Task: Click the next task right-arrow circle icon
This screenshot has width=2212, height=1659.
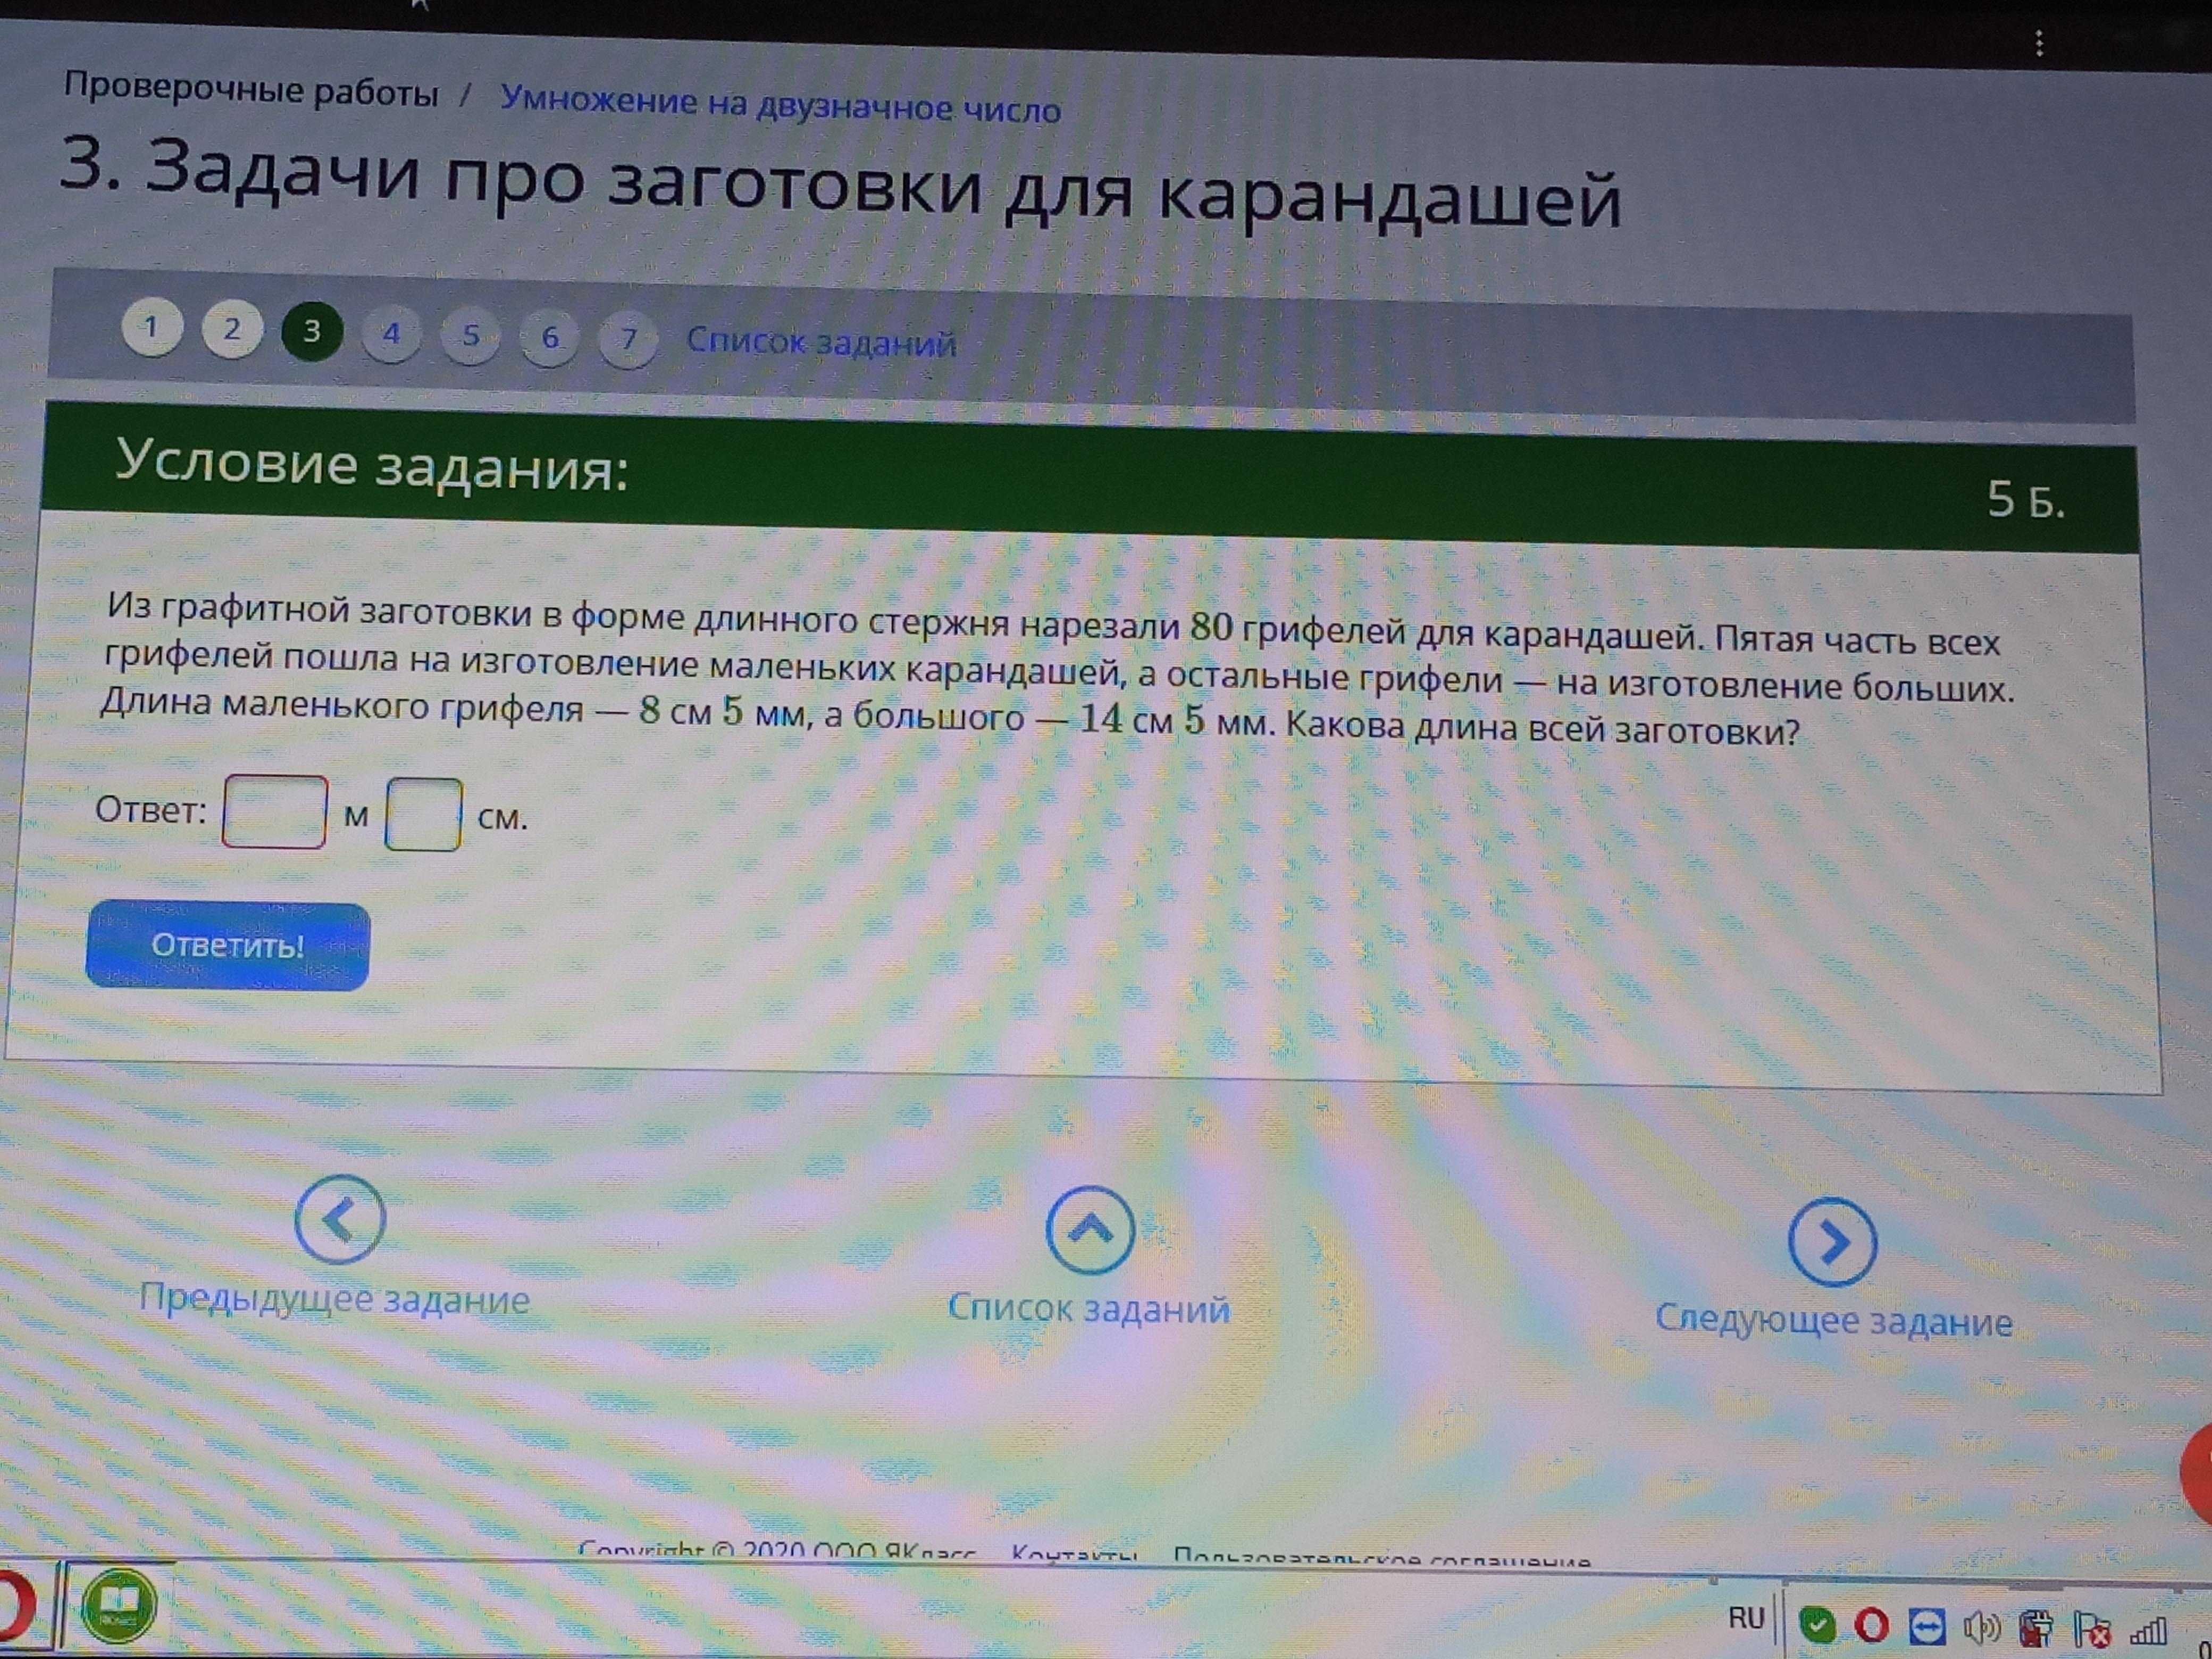Action: click(x=1832, y=1241)
